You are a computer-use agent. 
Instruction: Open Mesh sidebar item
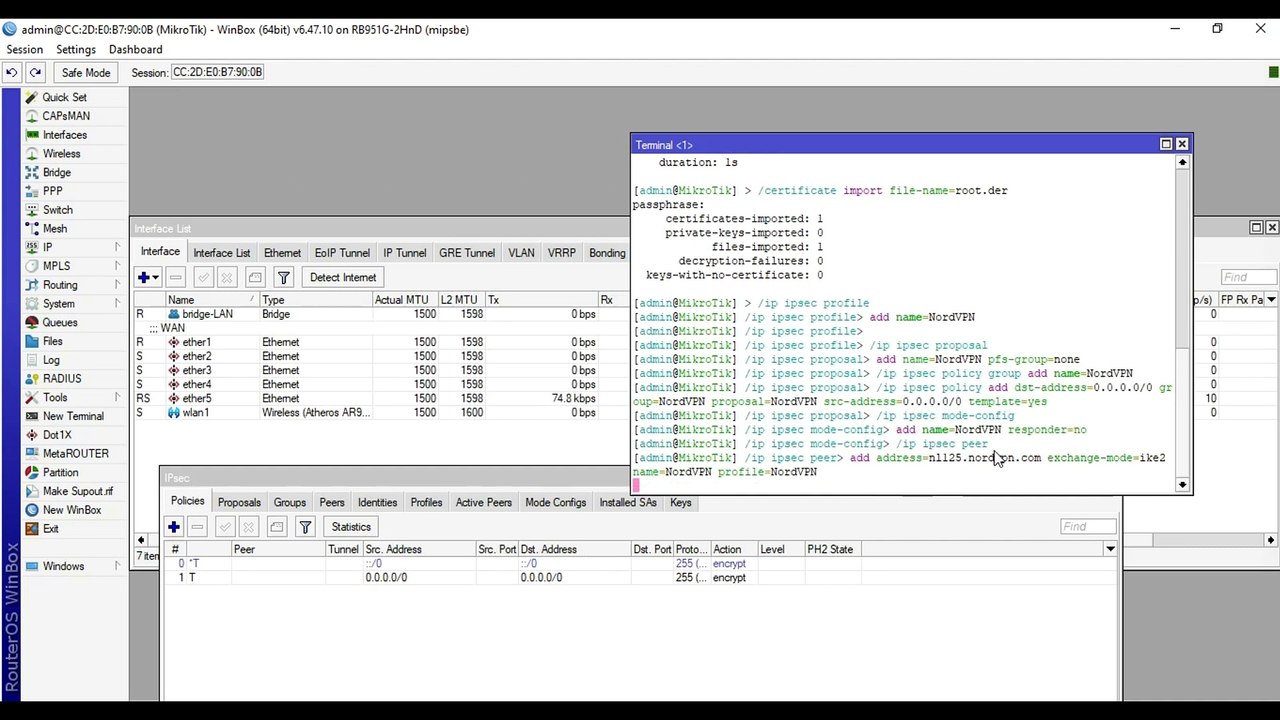point(54,228)
